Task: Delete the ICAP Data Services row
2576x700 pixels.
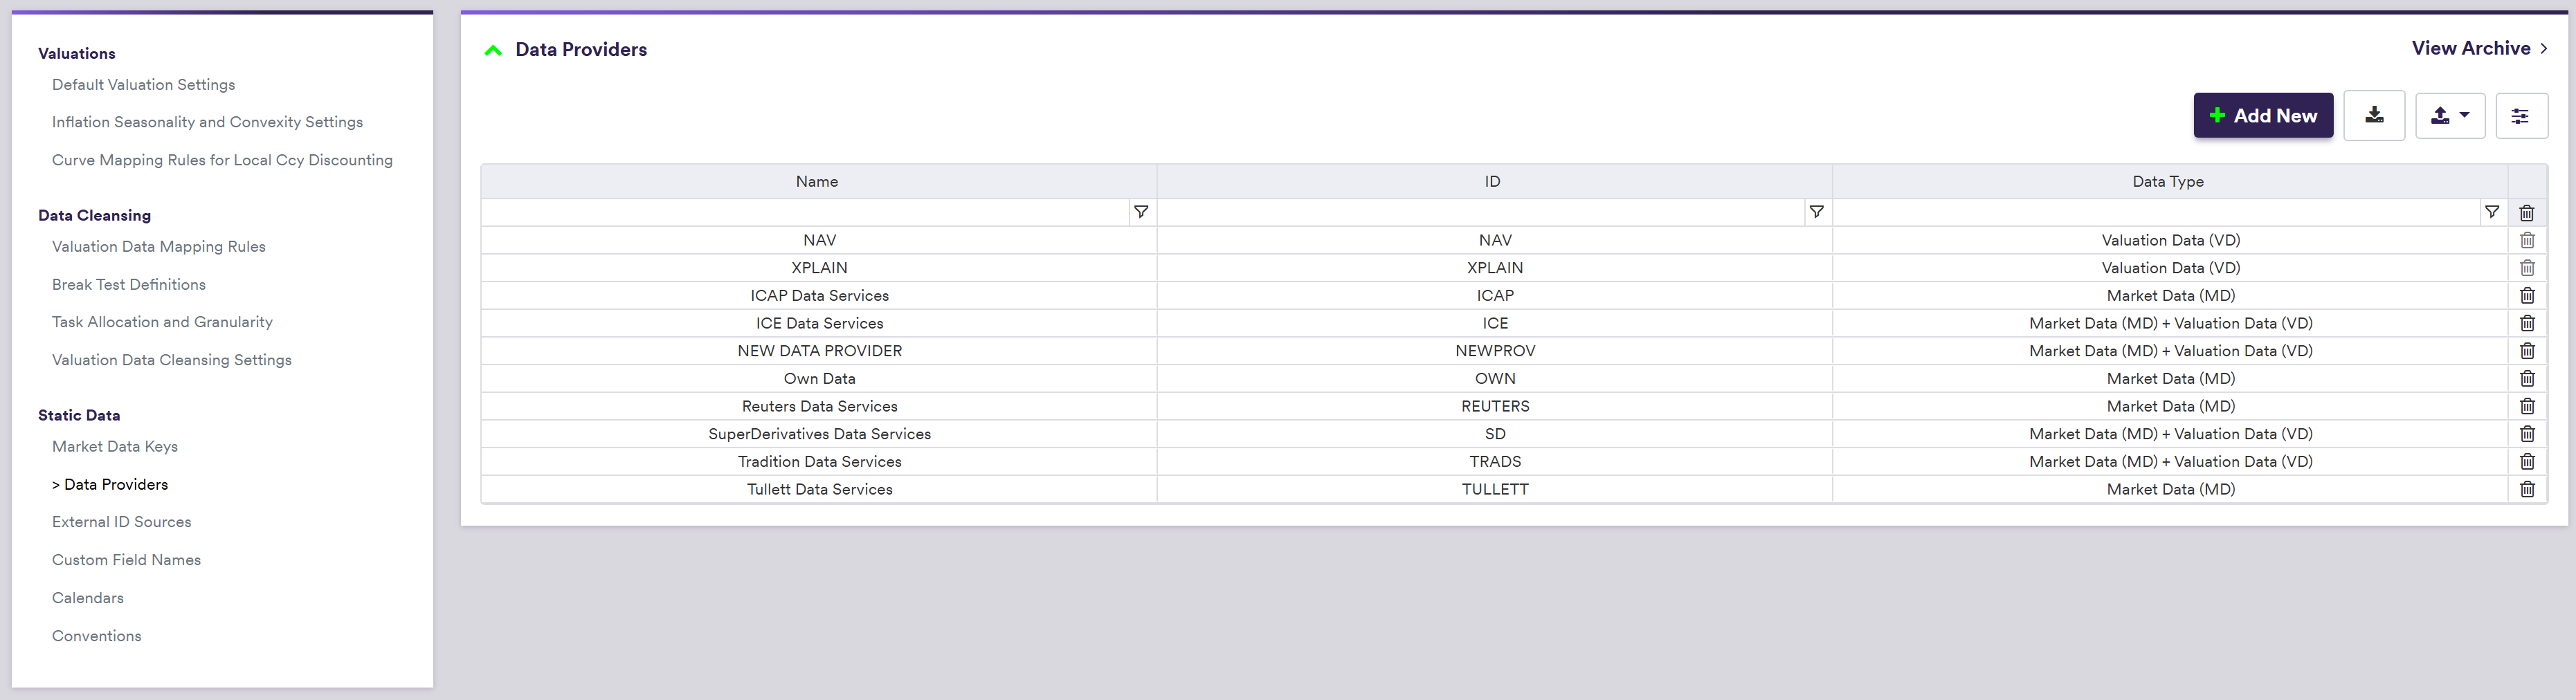Action: (2526, 296)
